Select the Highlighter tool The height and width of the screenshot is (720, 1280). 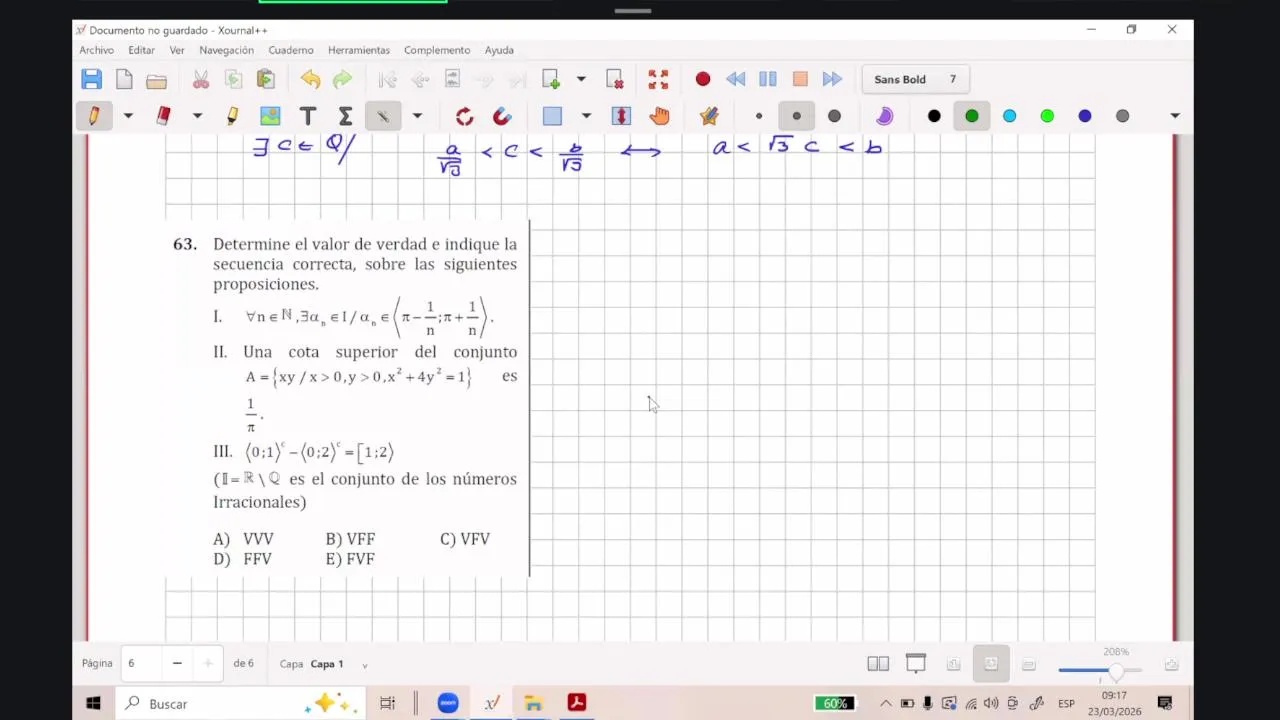click(232, 116)
